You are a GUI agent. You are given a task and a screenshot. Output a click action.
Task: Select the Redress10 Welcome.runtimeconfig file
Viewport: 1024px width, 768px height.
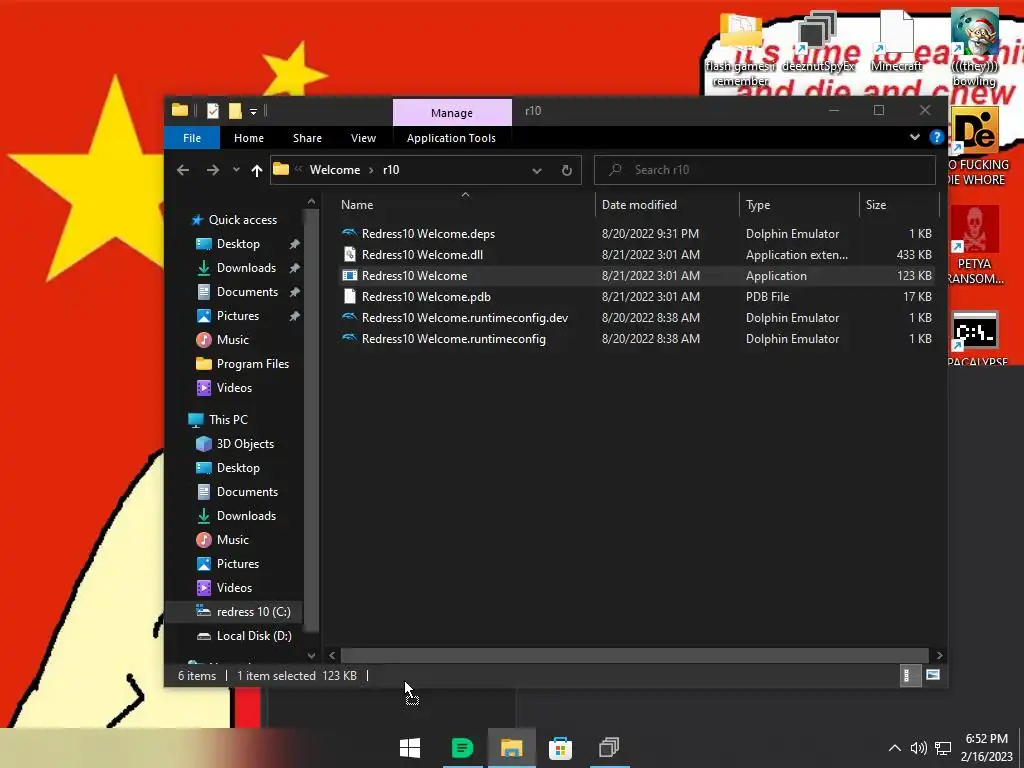pos(636,338)
